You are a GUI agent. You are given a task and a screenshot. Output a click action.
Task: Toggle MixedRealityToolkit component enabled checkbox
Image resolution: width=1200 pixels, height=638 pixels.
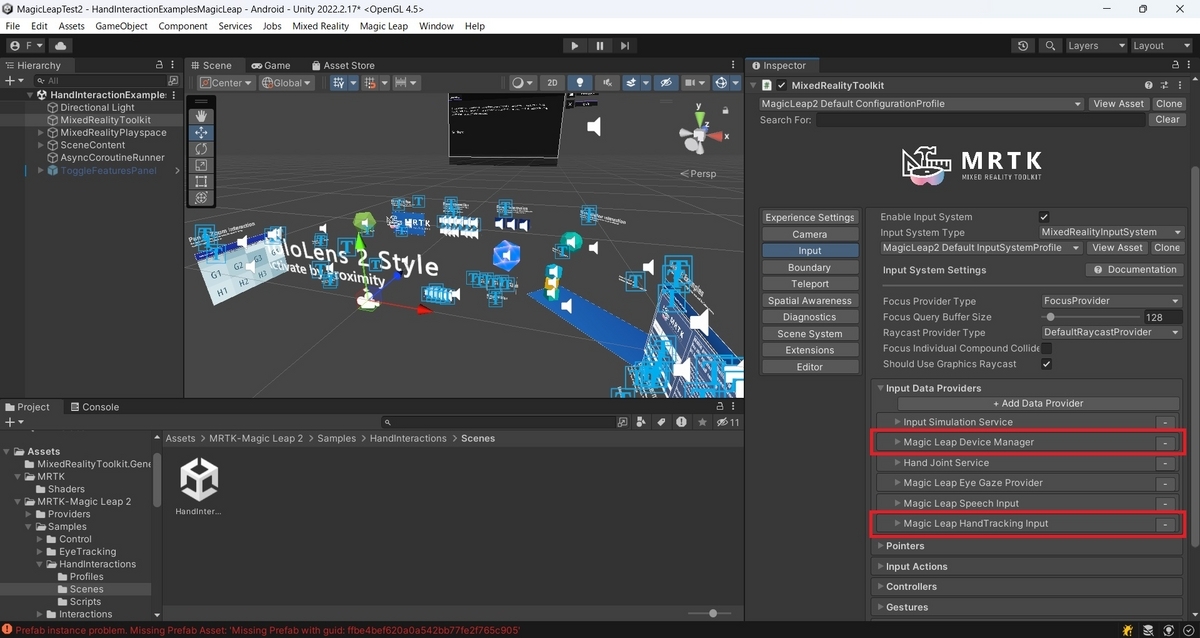pyautogui.click(x=782, y=86)
